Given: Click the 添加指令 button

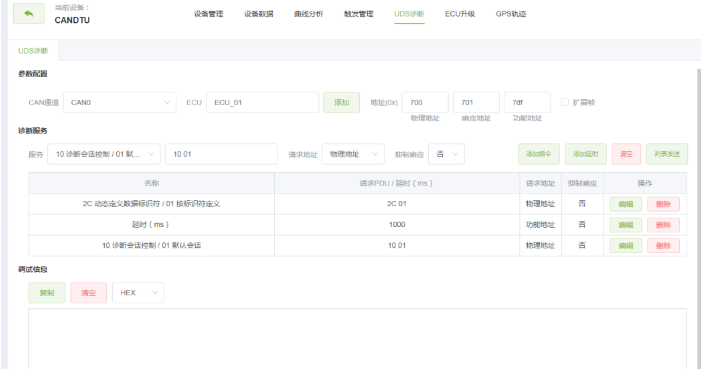Looking at the screenshot, I should (x=539, y=154).
